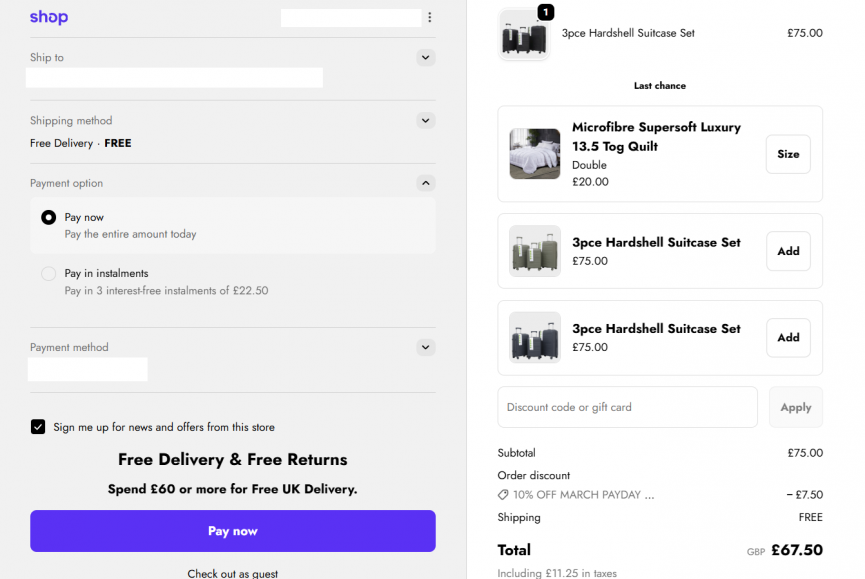
Task: Select Pay in instalments option
Action: [48, 273]
